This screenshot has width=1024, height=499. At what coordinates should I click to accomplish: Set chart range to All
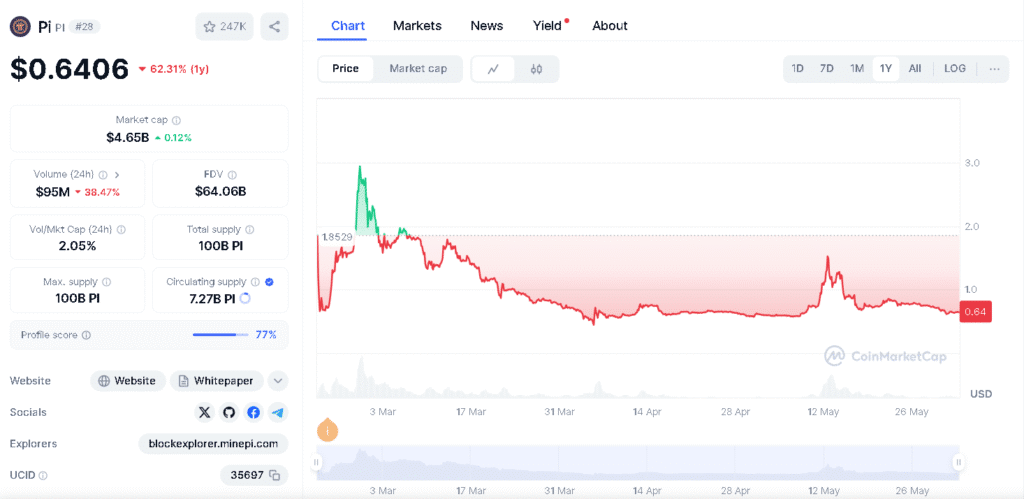[x=915, y=69]
